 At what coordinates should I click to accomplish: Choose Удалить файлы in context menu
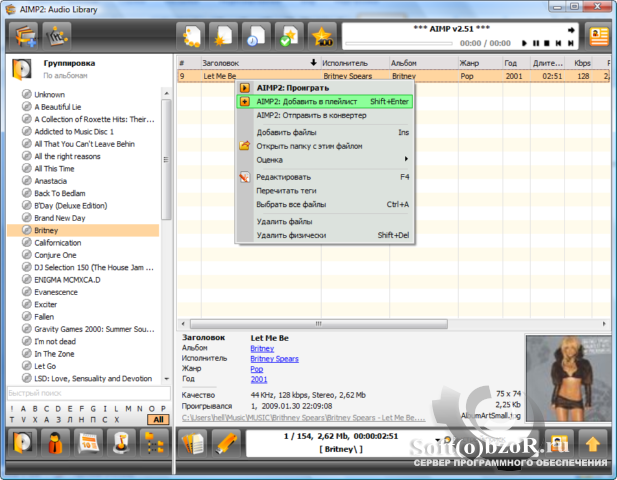click(325, 222)
